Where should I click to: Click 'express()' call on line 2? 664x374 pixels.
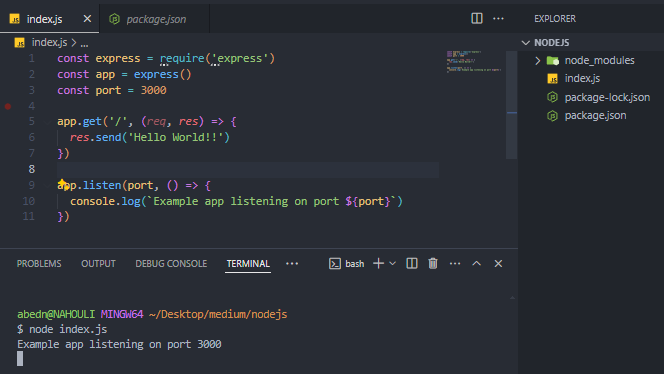tap(163, 75)
